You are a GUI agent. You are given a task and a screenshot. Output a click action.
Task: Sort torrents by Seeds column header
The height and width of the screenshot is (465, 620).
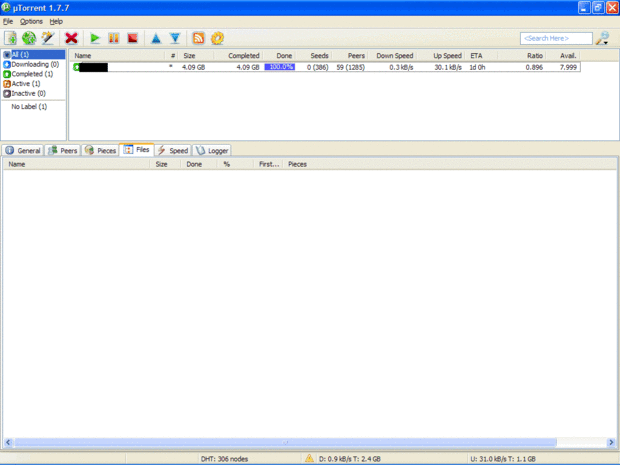coord(314,56)
